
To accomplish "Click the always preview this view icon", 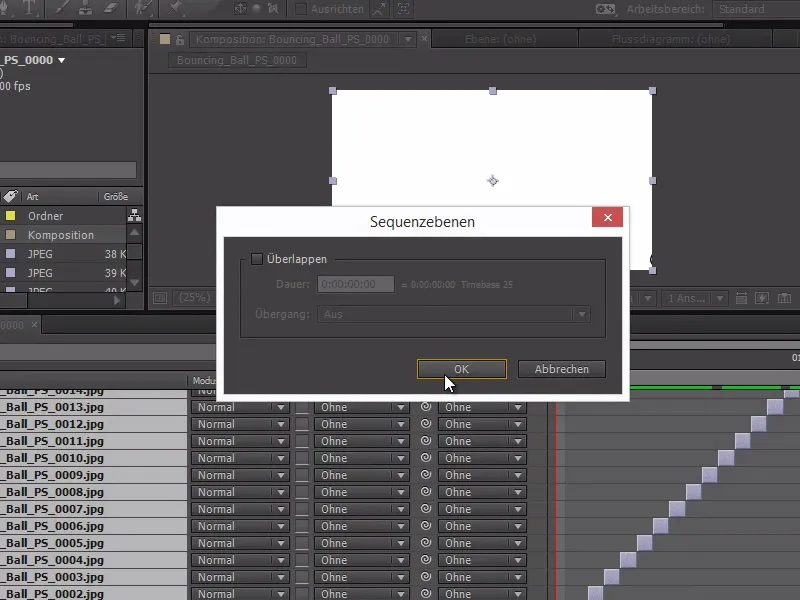I will click(x=160, y=298).
